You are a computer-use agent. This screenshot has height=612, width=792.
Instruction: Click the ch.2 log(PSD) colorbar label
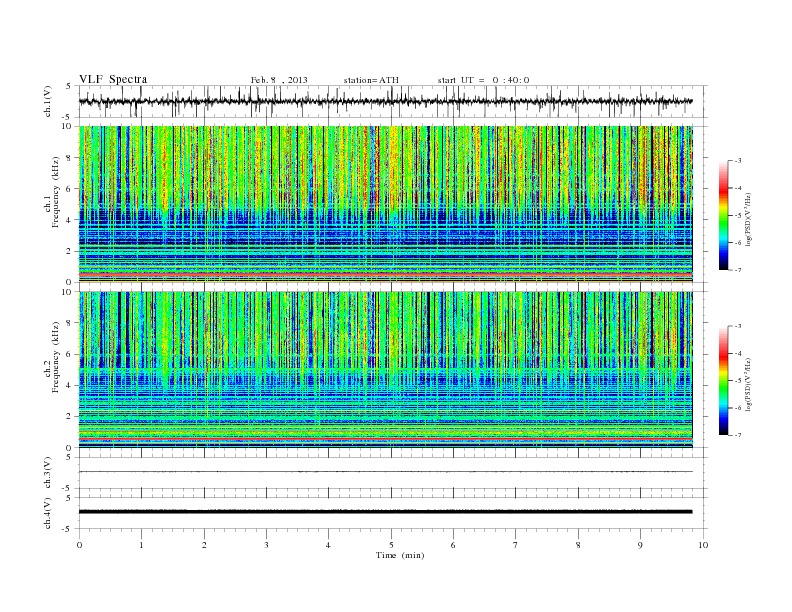[748, 384]
